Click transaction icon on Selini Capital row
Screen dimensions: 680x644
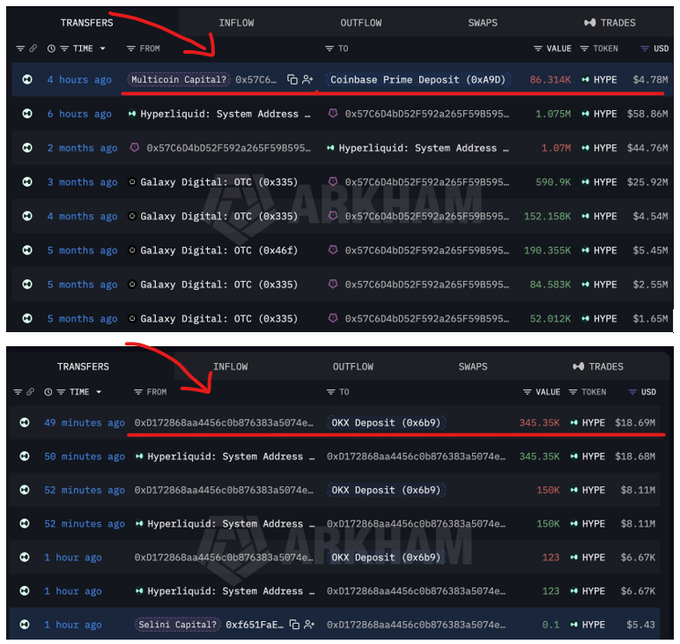click(x=25, y=624)
